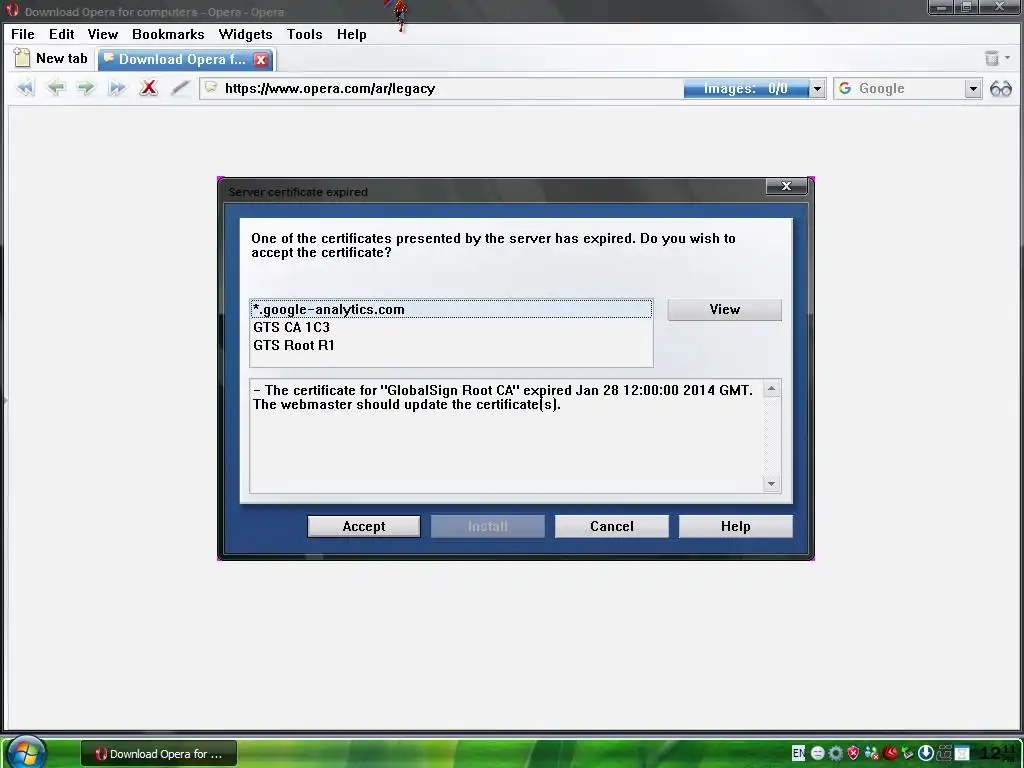Click the New tab page icon

pyautogui.click(x=22, y=58)
